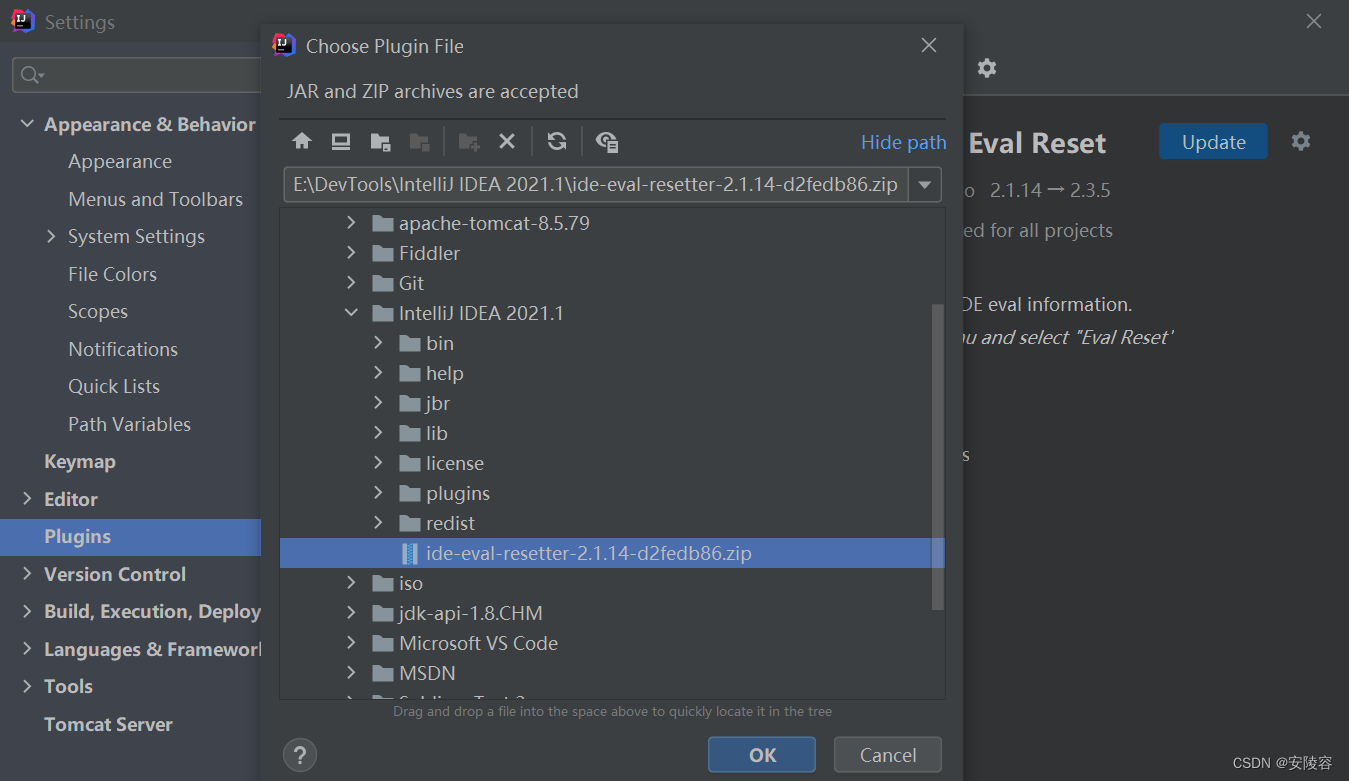The image size is (1349, 781).
Task: Open the gear options beside the Update button
Action: pos(1300,141)
